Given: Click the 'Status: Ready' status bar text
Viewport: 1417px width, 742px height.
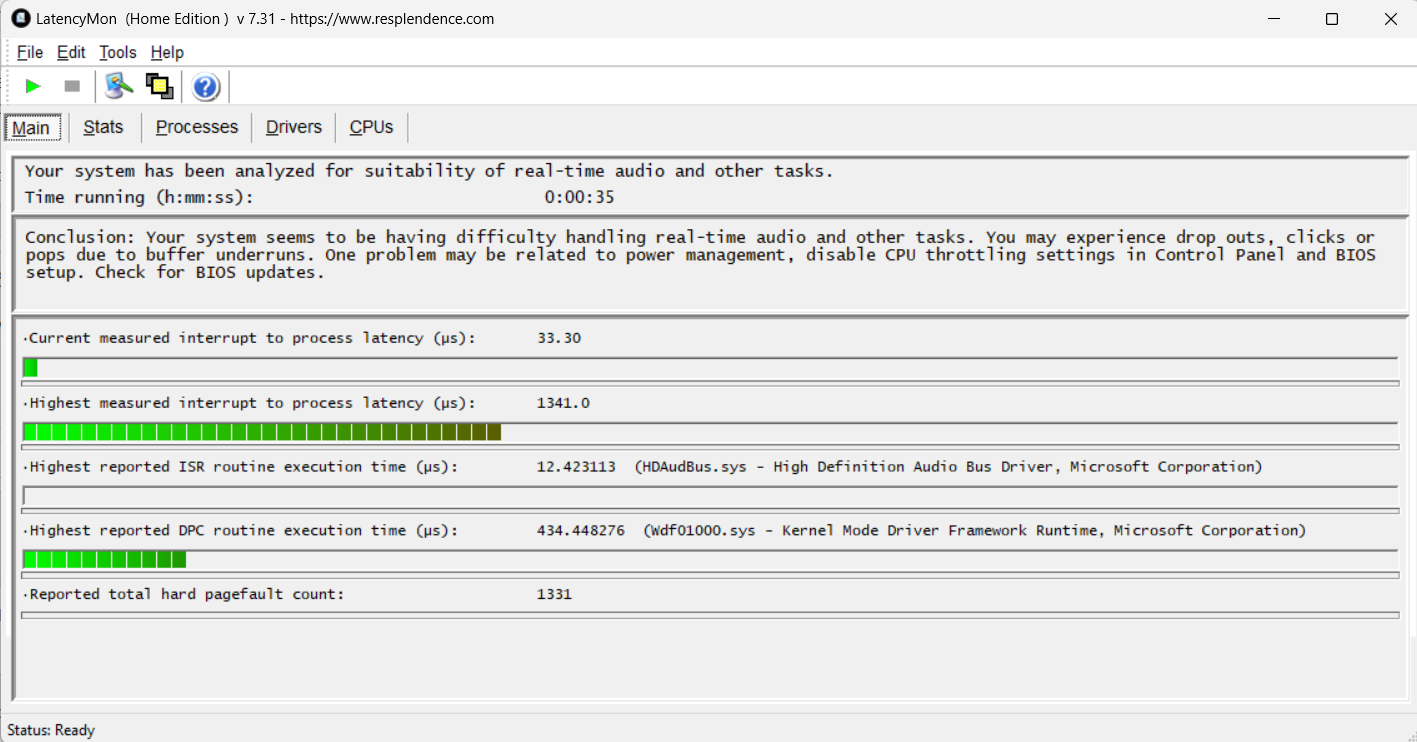Looking at the screenshot, I should (x=51, y=730).
